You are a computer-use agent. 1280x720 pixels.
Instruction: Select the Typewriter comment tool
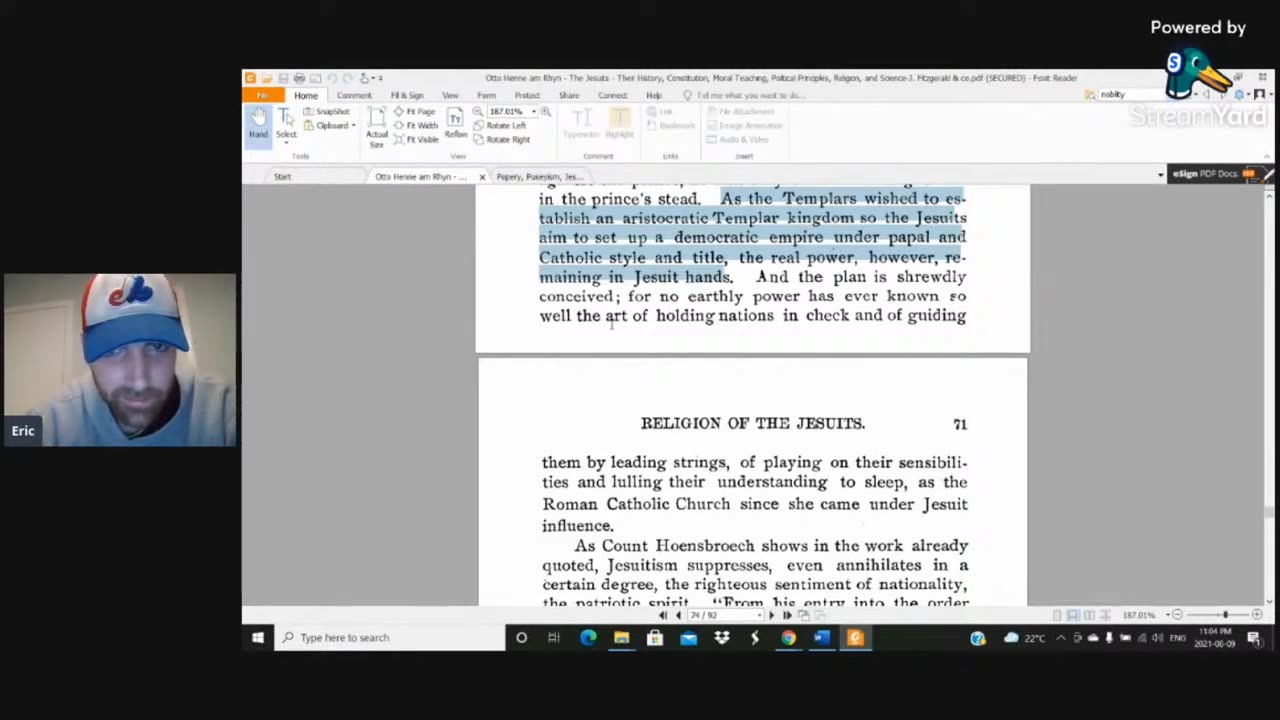(x=581, y=122)
